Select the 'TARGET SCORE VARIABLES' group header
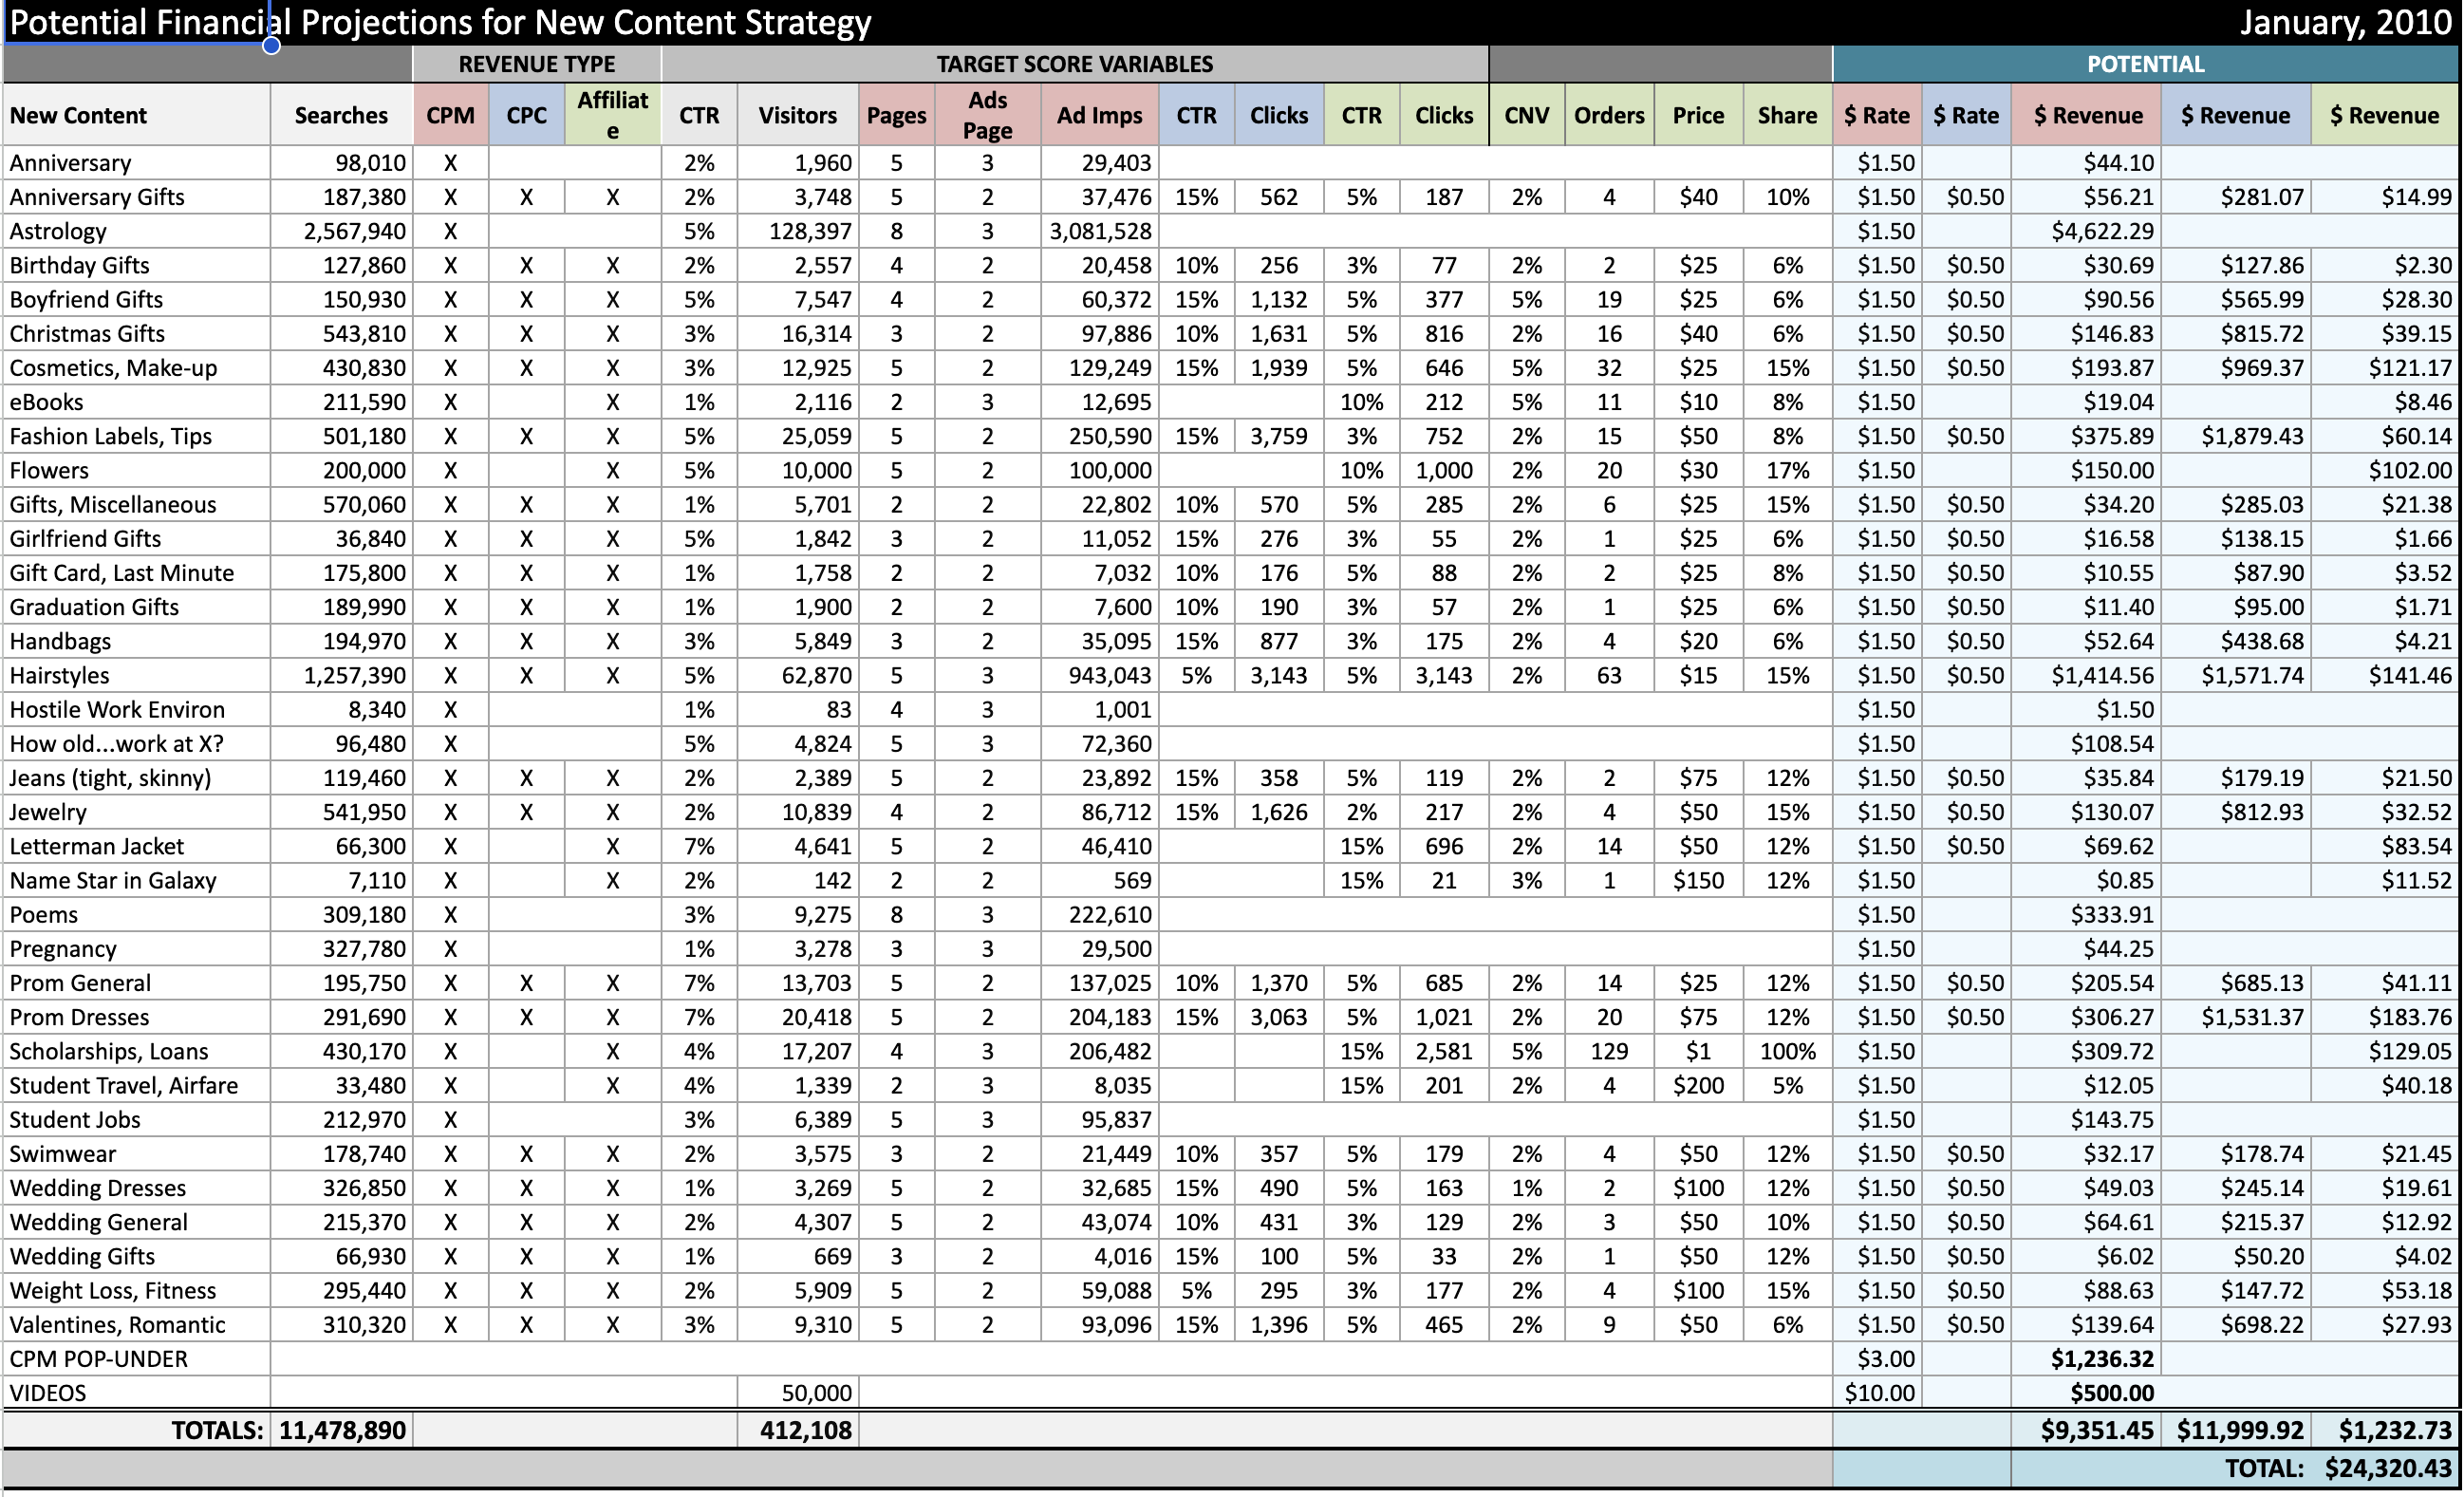 coord(1075,64)
